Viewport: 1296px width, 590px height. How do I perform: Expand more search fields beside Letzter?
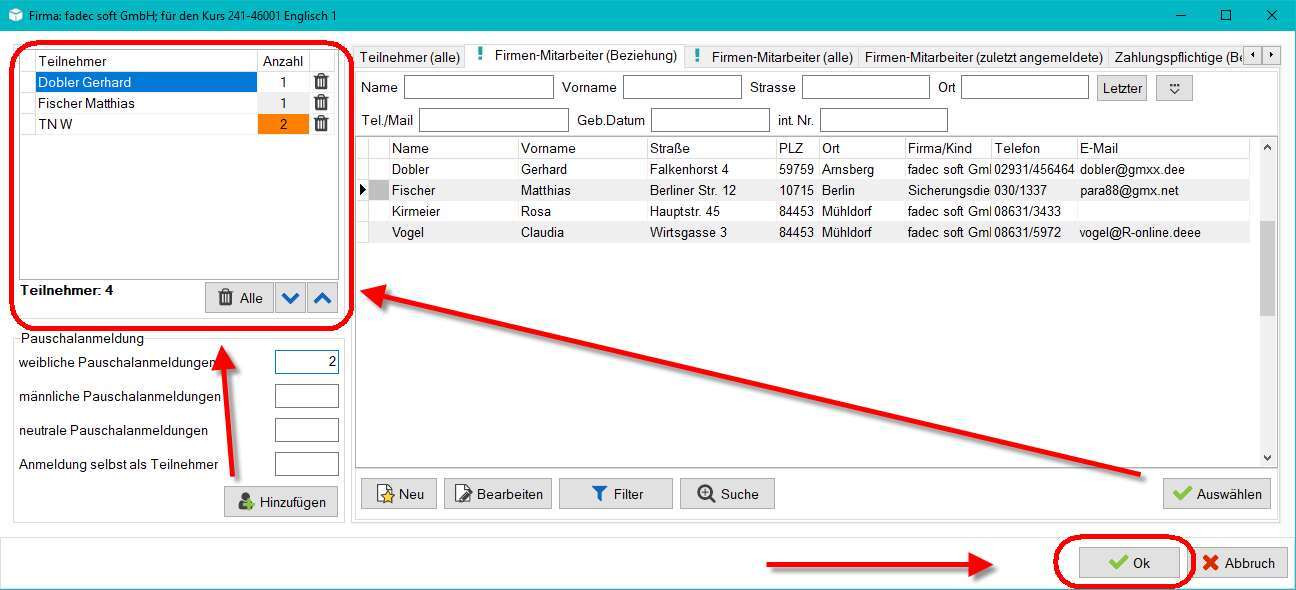tap(1175, 88)
